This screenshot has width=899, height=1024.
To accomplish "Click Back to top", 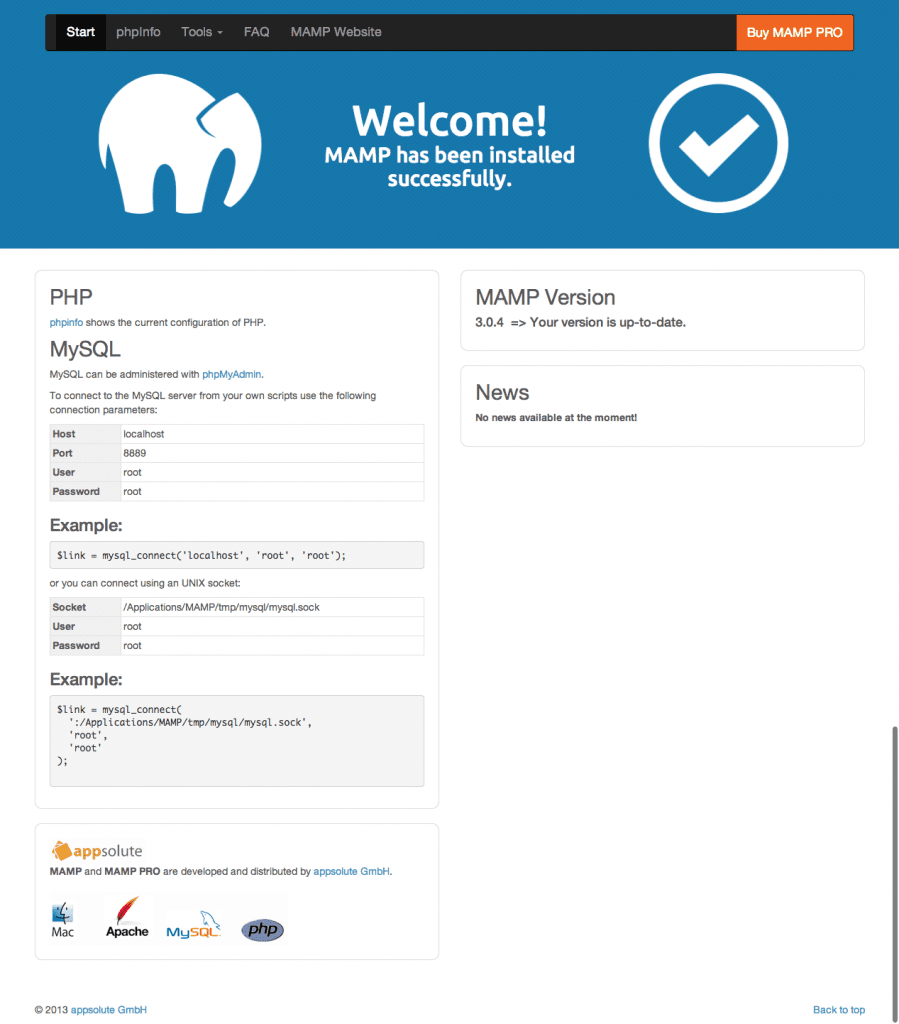I will (x=838, y=1009).
